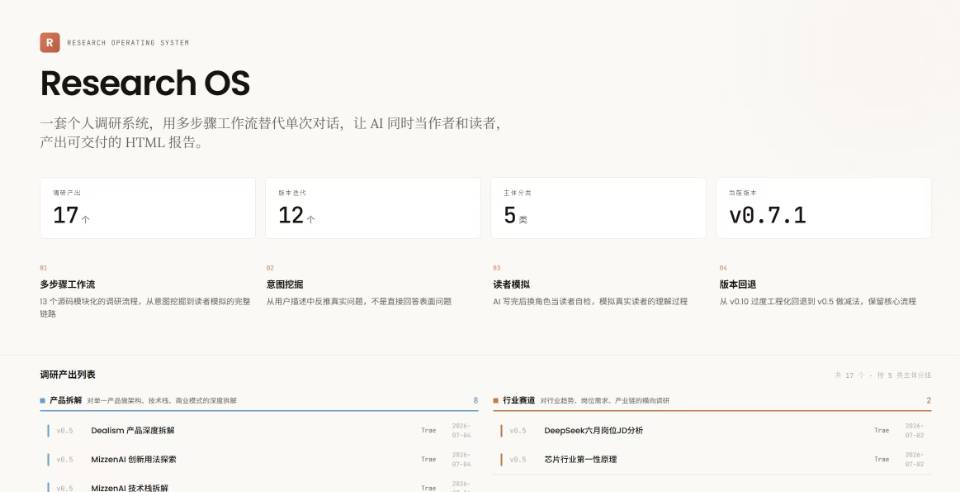Select the card showing 5 类
The width and height of the screenshot is (960, 492).
(x=598, y=208)
